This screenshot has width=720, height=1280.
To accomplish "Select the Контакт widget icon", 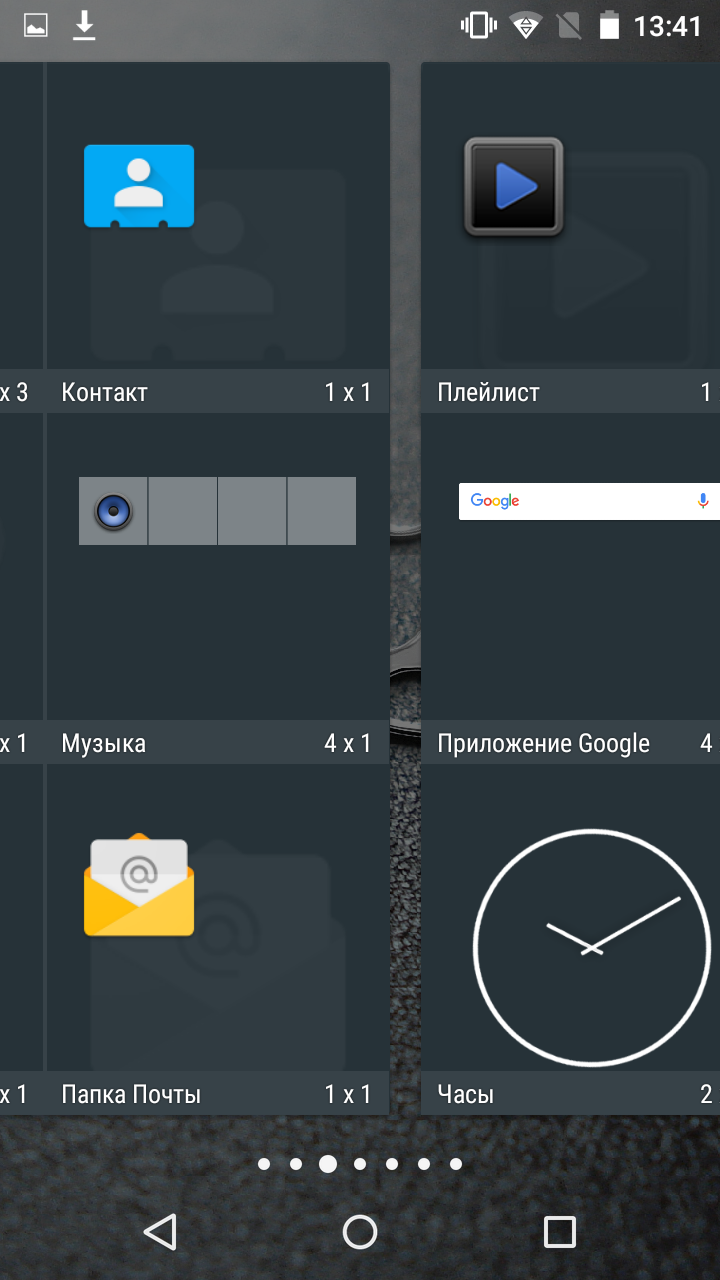I will point(139,186).
